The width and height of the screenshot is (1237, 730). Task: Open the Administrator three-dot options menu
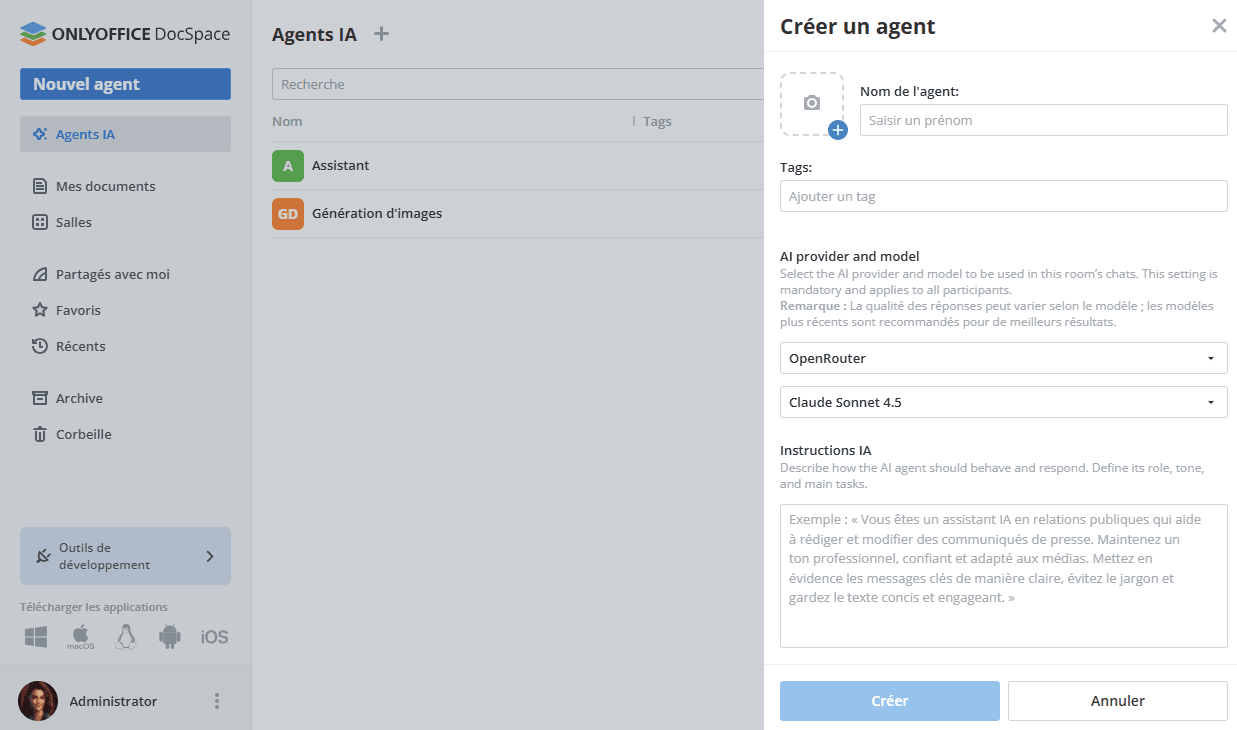click(x=217, y=701)
